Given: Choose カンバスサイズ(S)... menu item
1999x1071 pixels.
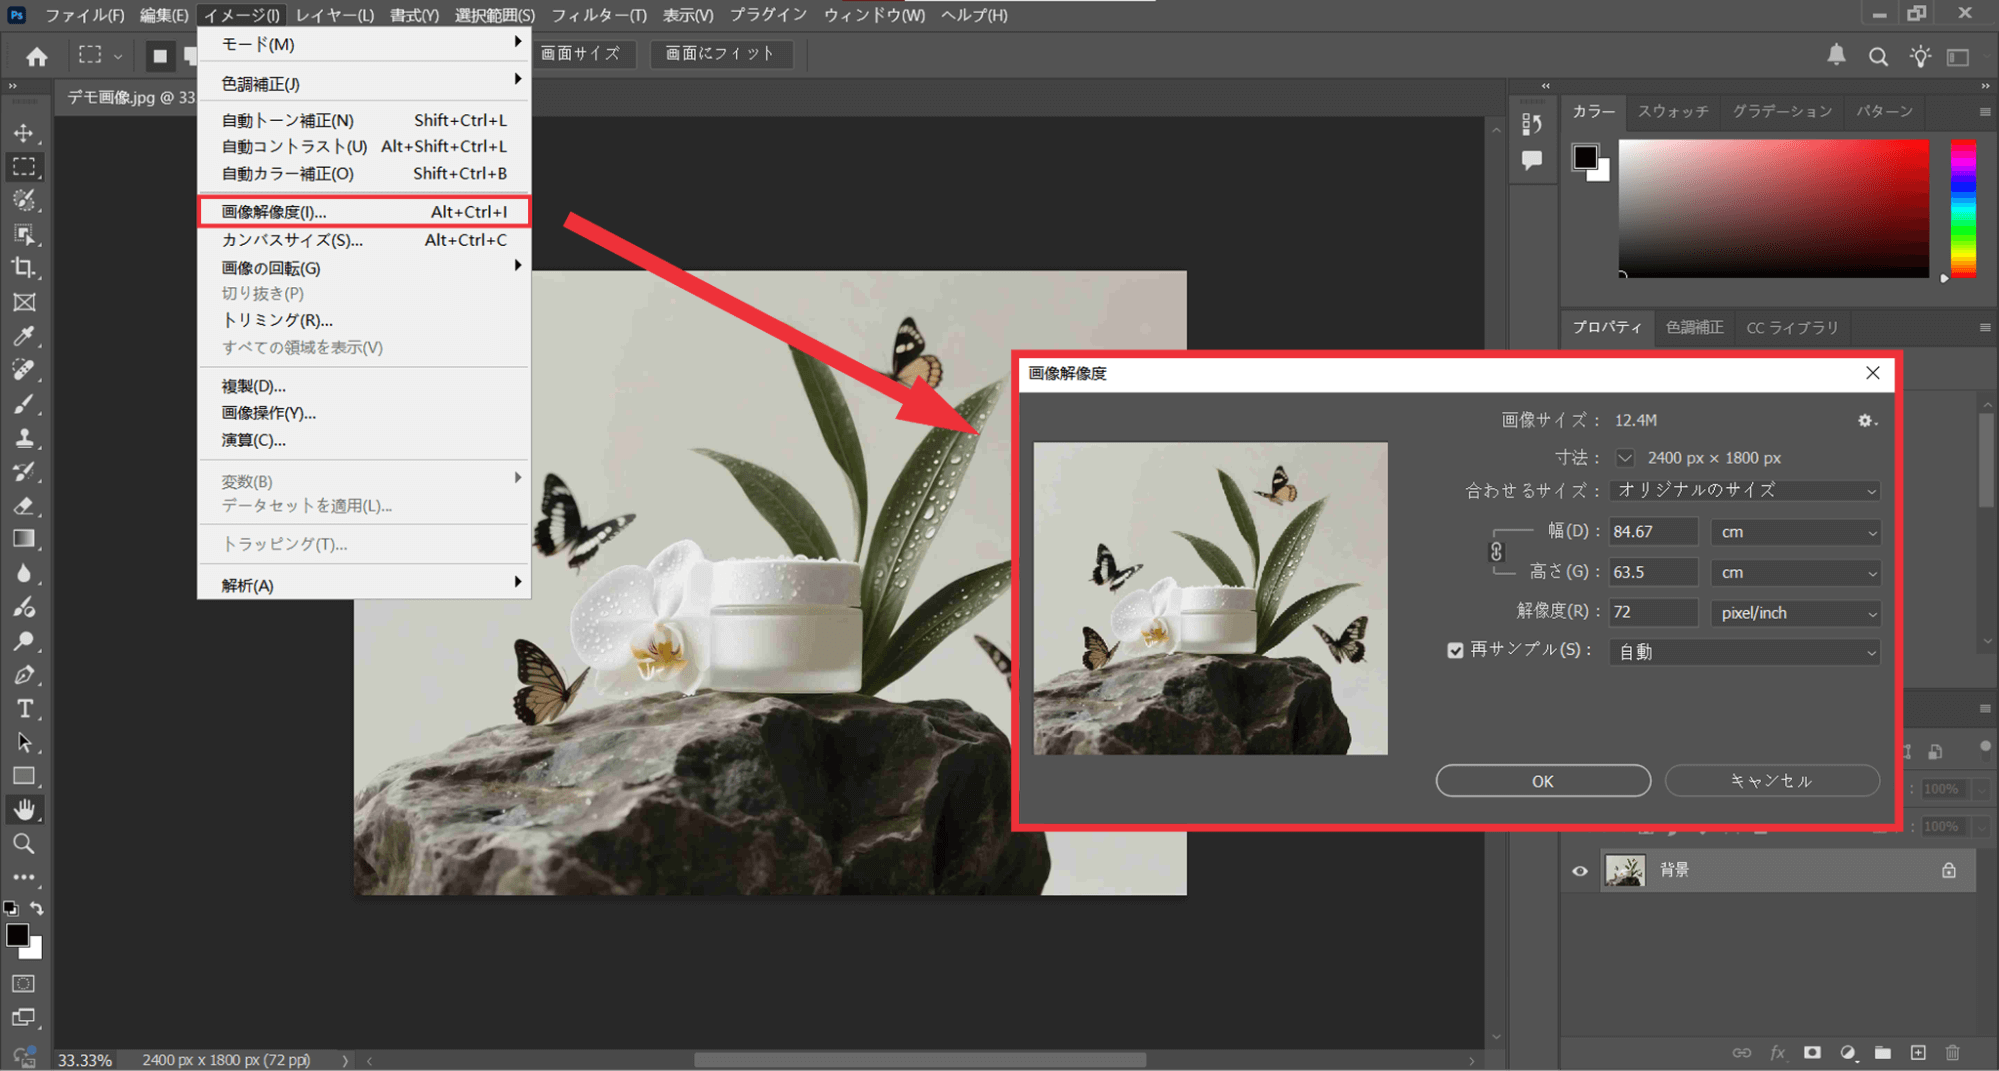Looking at the screenshot, I should click(364, 240).
